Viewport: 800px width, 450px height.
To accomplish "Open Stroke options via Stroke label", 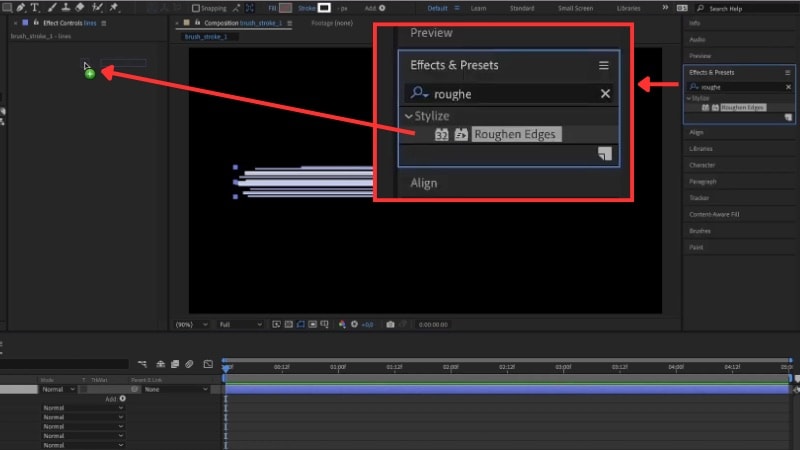I will coord(307,8).
